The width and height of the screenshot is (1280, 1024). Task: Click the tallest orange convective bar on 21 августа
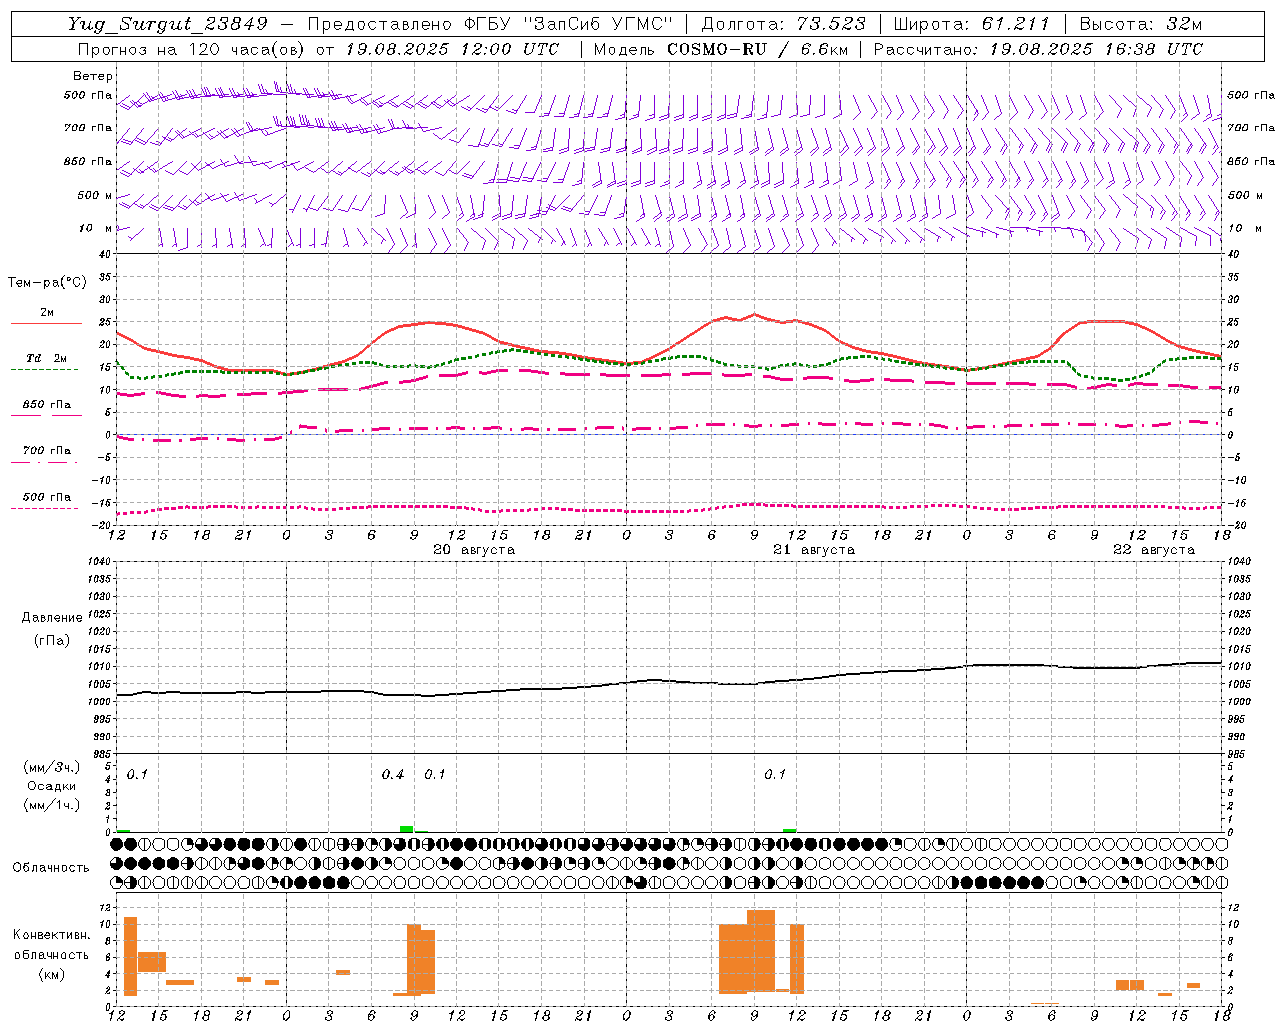point(761,950)
